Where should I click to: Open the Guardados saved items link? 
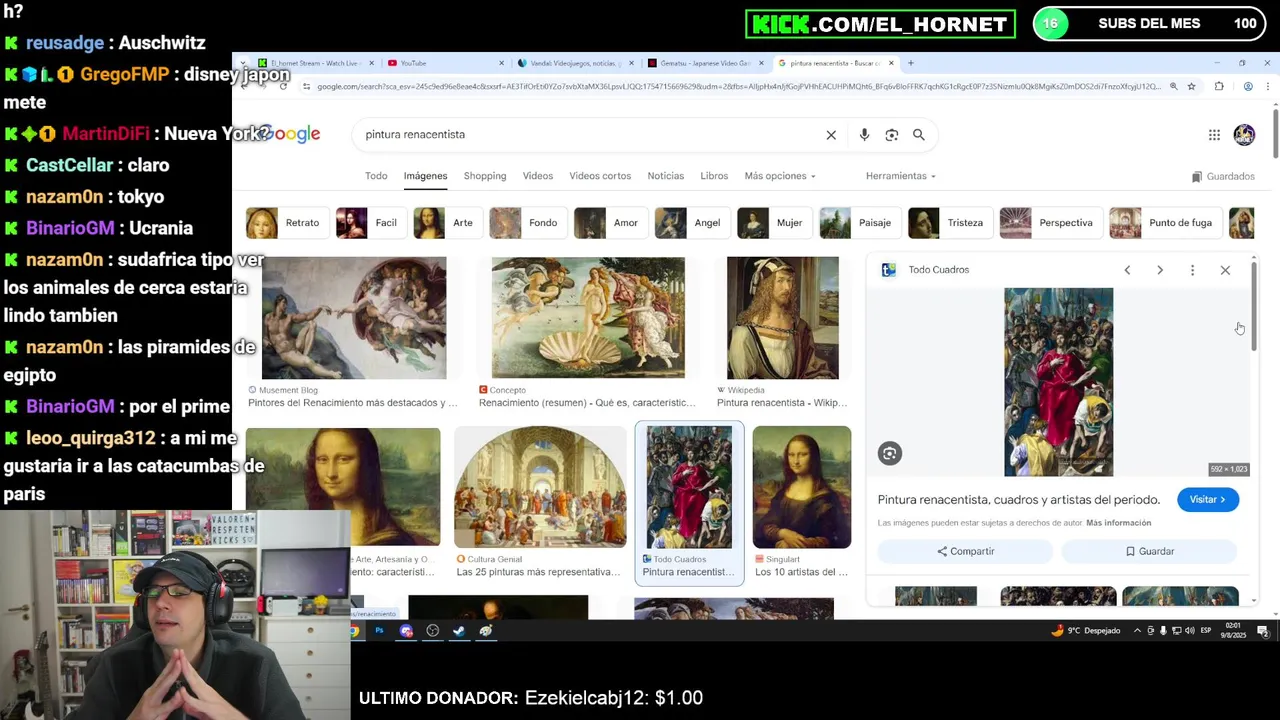pyautogui.click(x=1223, y=177)
